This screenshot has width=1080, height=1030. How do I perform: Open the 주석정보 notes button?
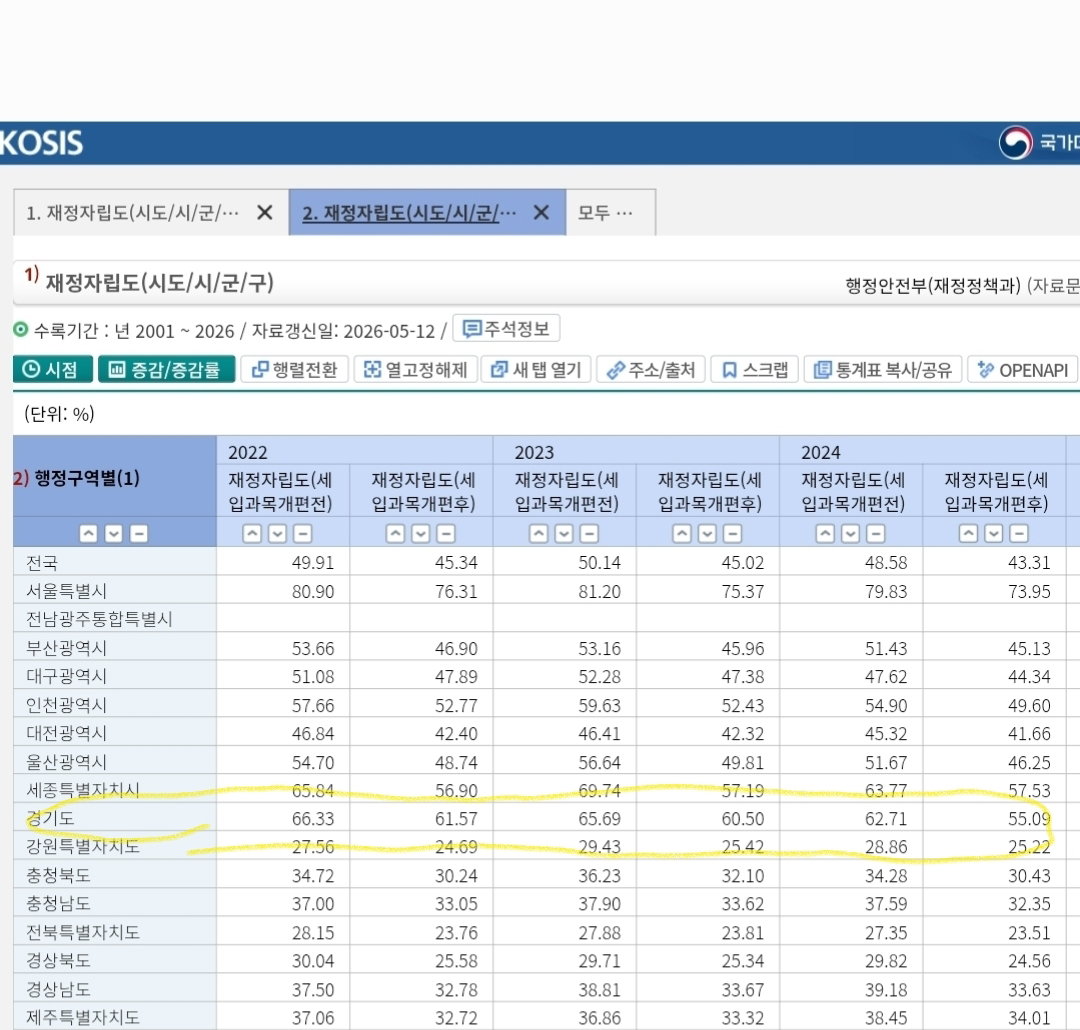click(506, 329)
